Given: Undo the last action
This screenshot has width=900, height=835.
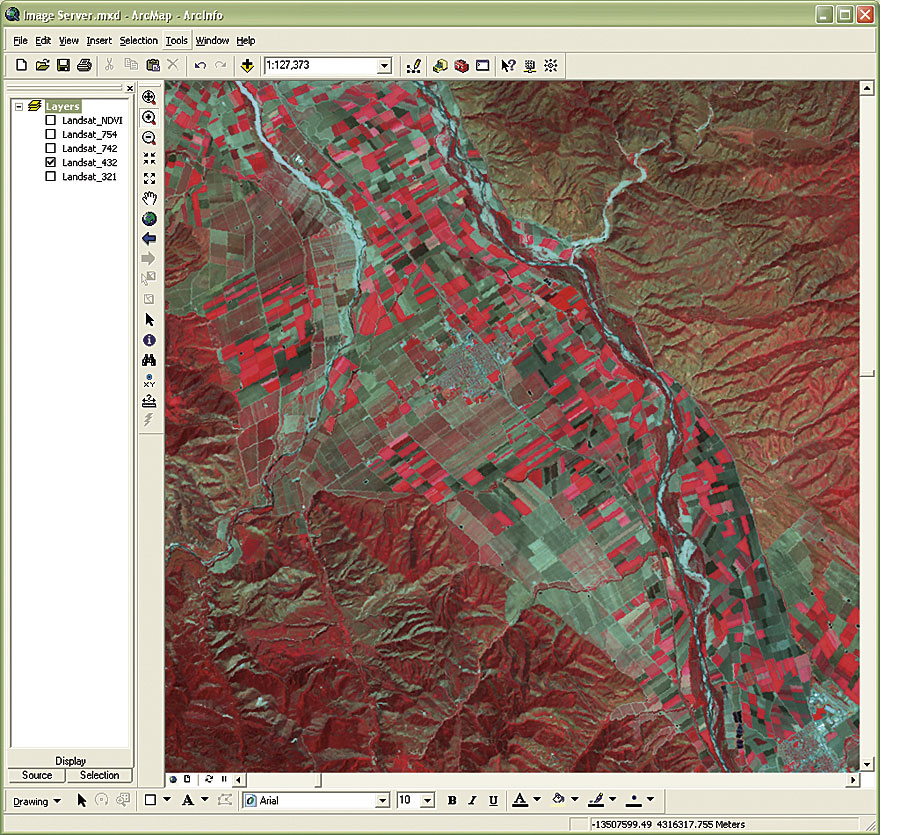Looking at the screenshot, I should pyautogui.click(x=200, y=65).
